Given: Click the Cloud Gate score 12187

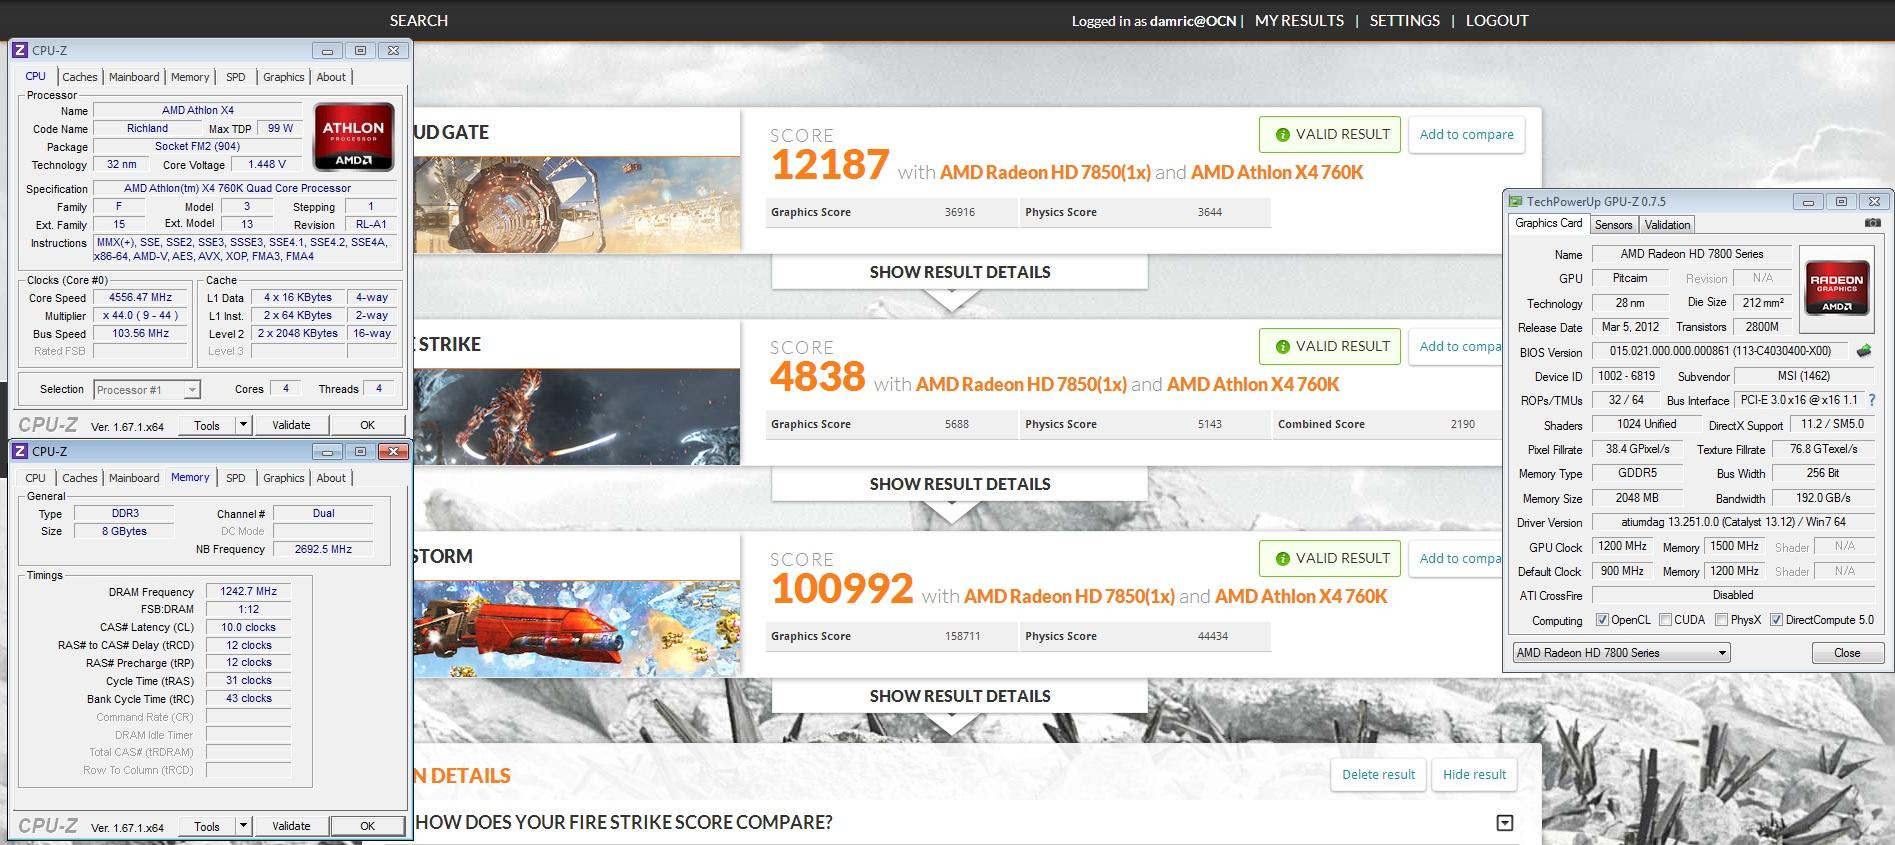Looking at the screenshot, I should click(830, 165).
